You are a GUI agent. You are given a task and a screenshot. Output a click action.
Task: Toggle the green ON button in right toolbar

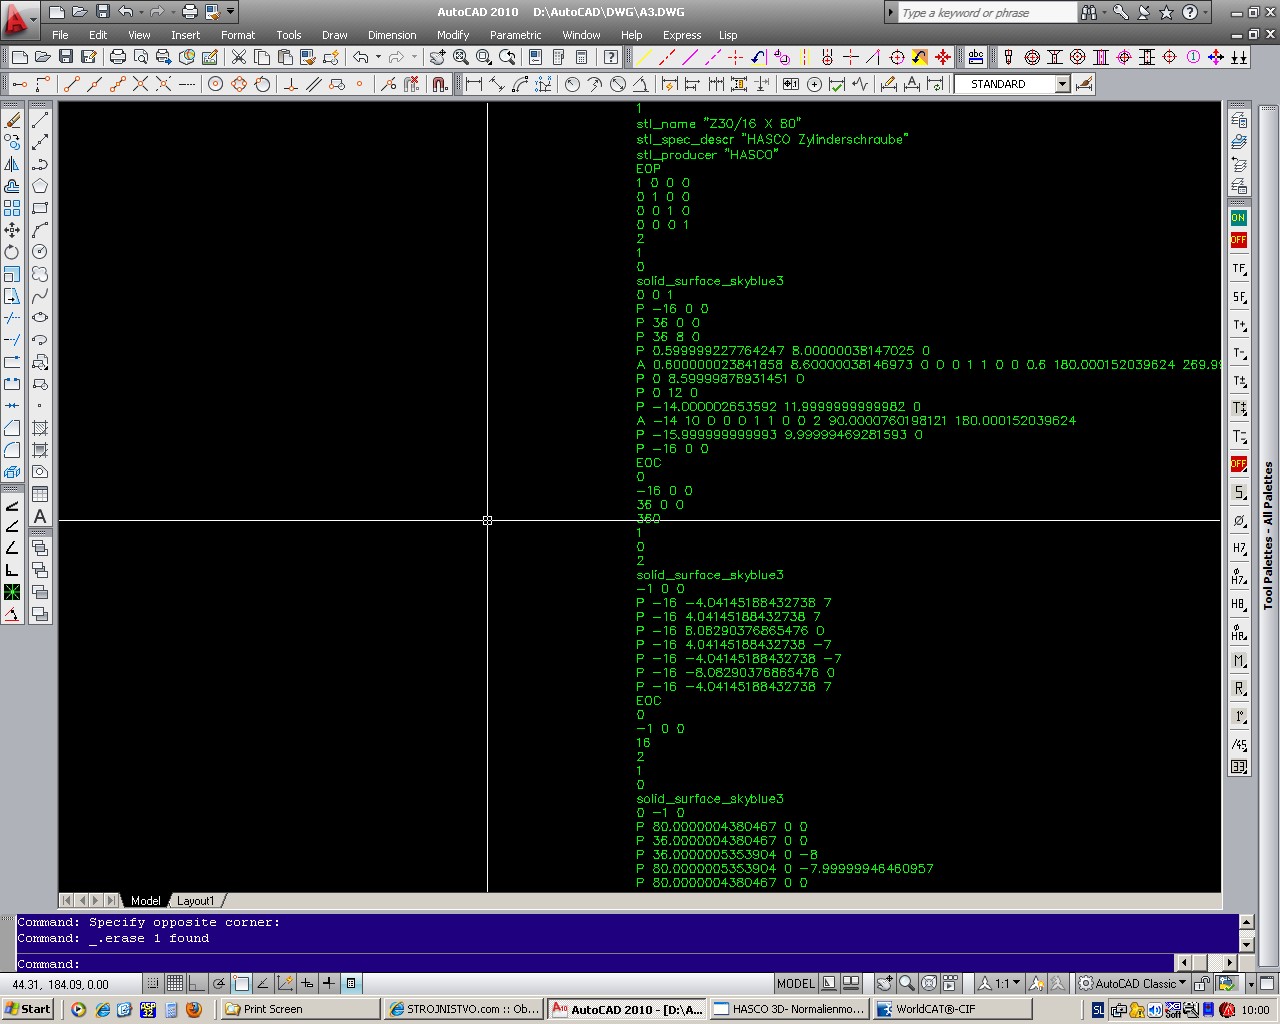coord(1239,218)
